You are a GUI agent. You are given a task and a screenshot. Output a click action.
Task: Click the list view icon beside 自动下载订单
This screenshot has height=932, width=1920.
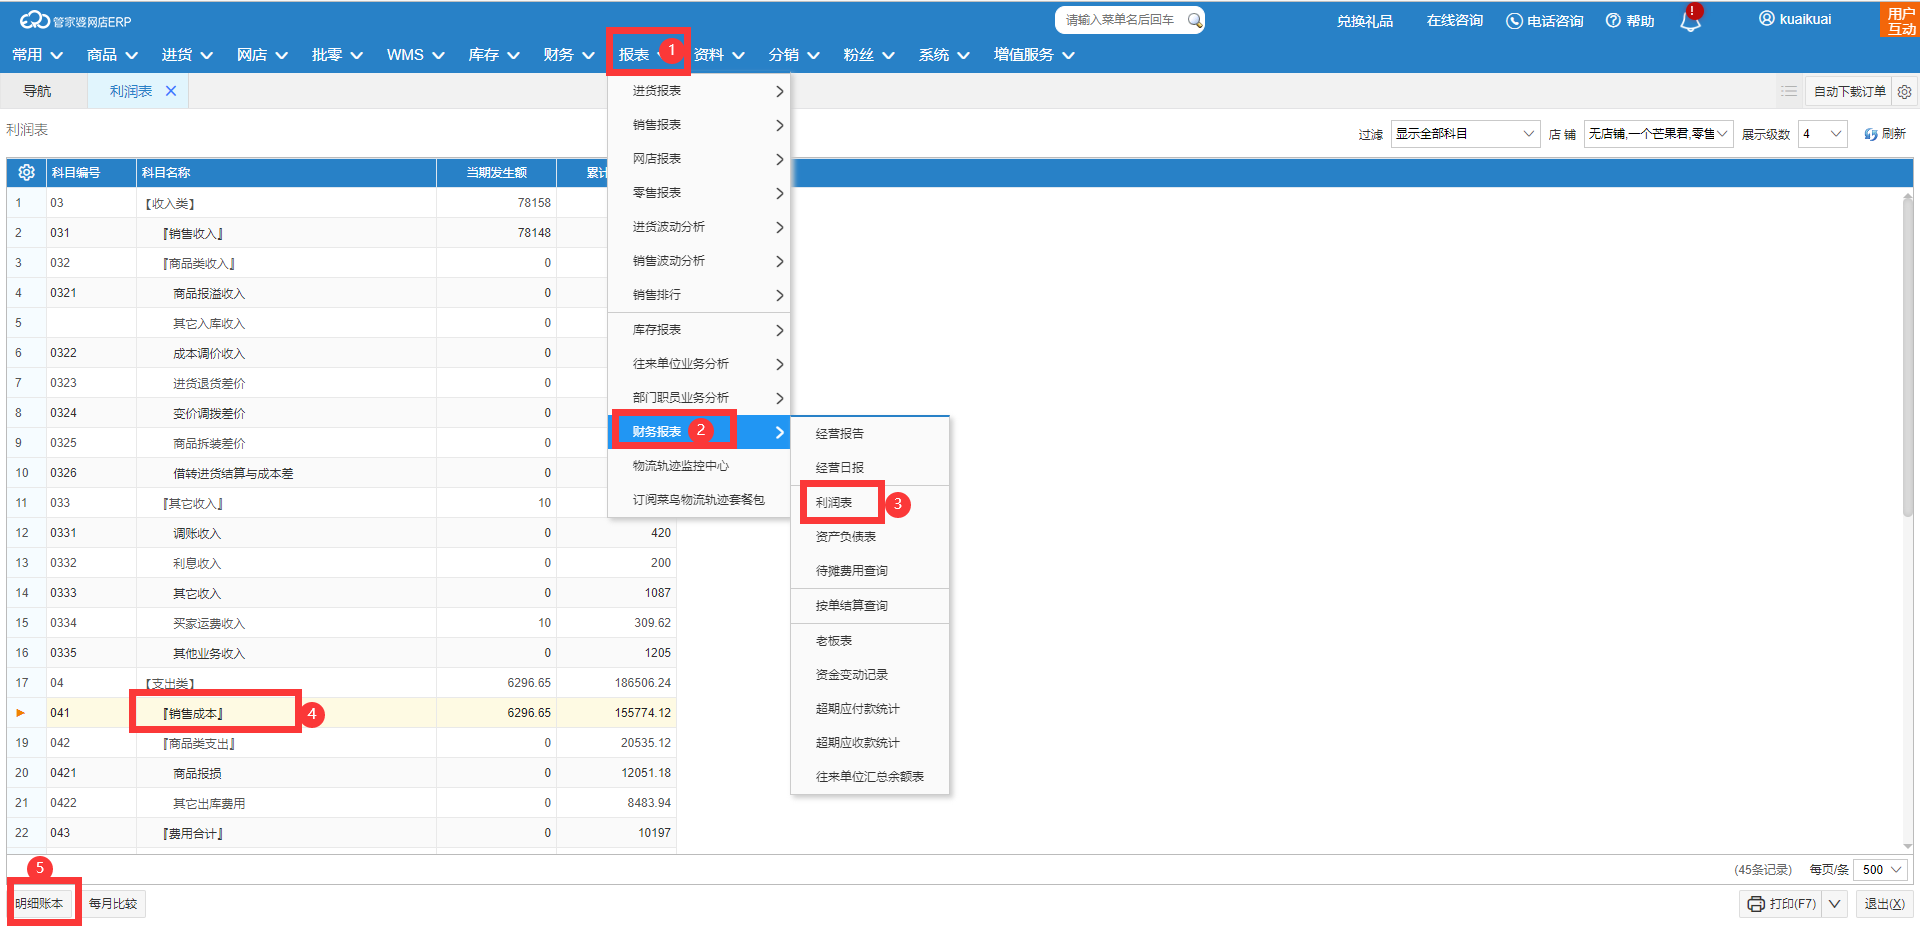click(x=1788, y=91)
